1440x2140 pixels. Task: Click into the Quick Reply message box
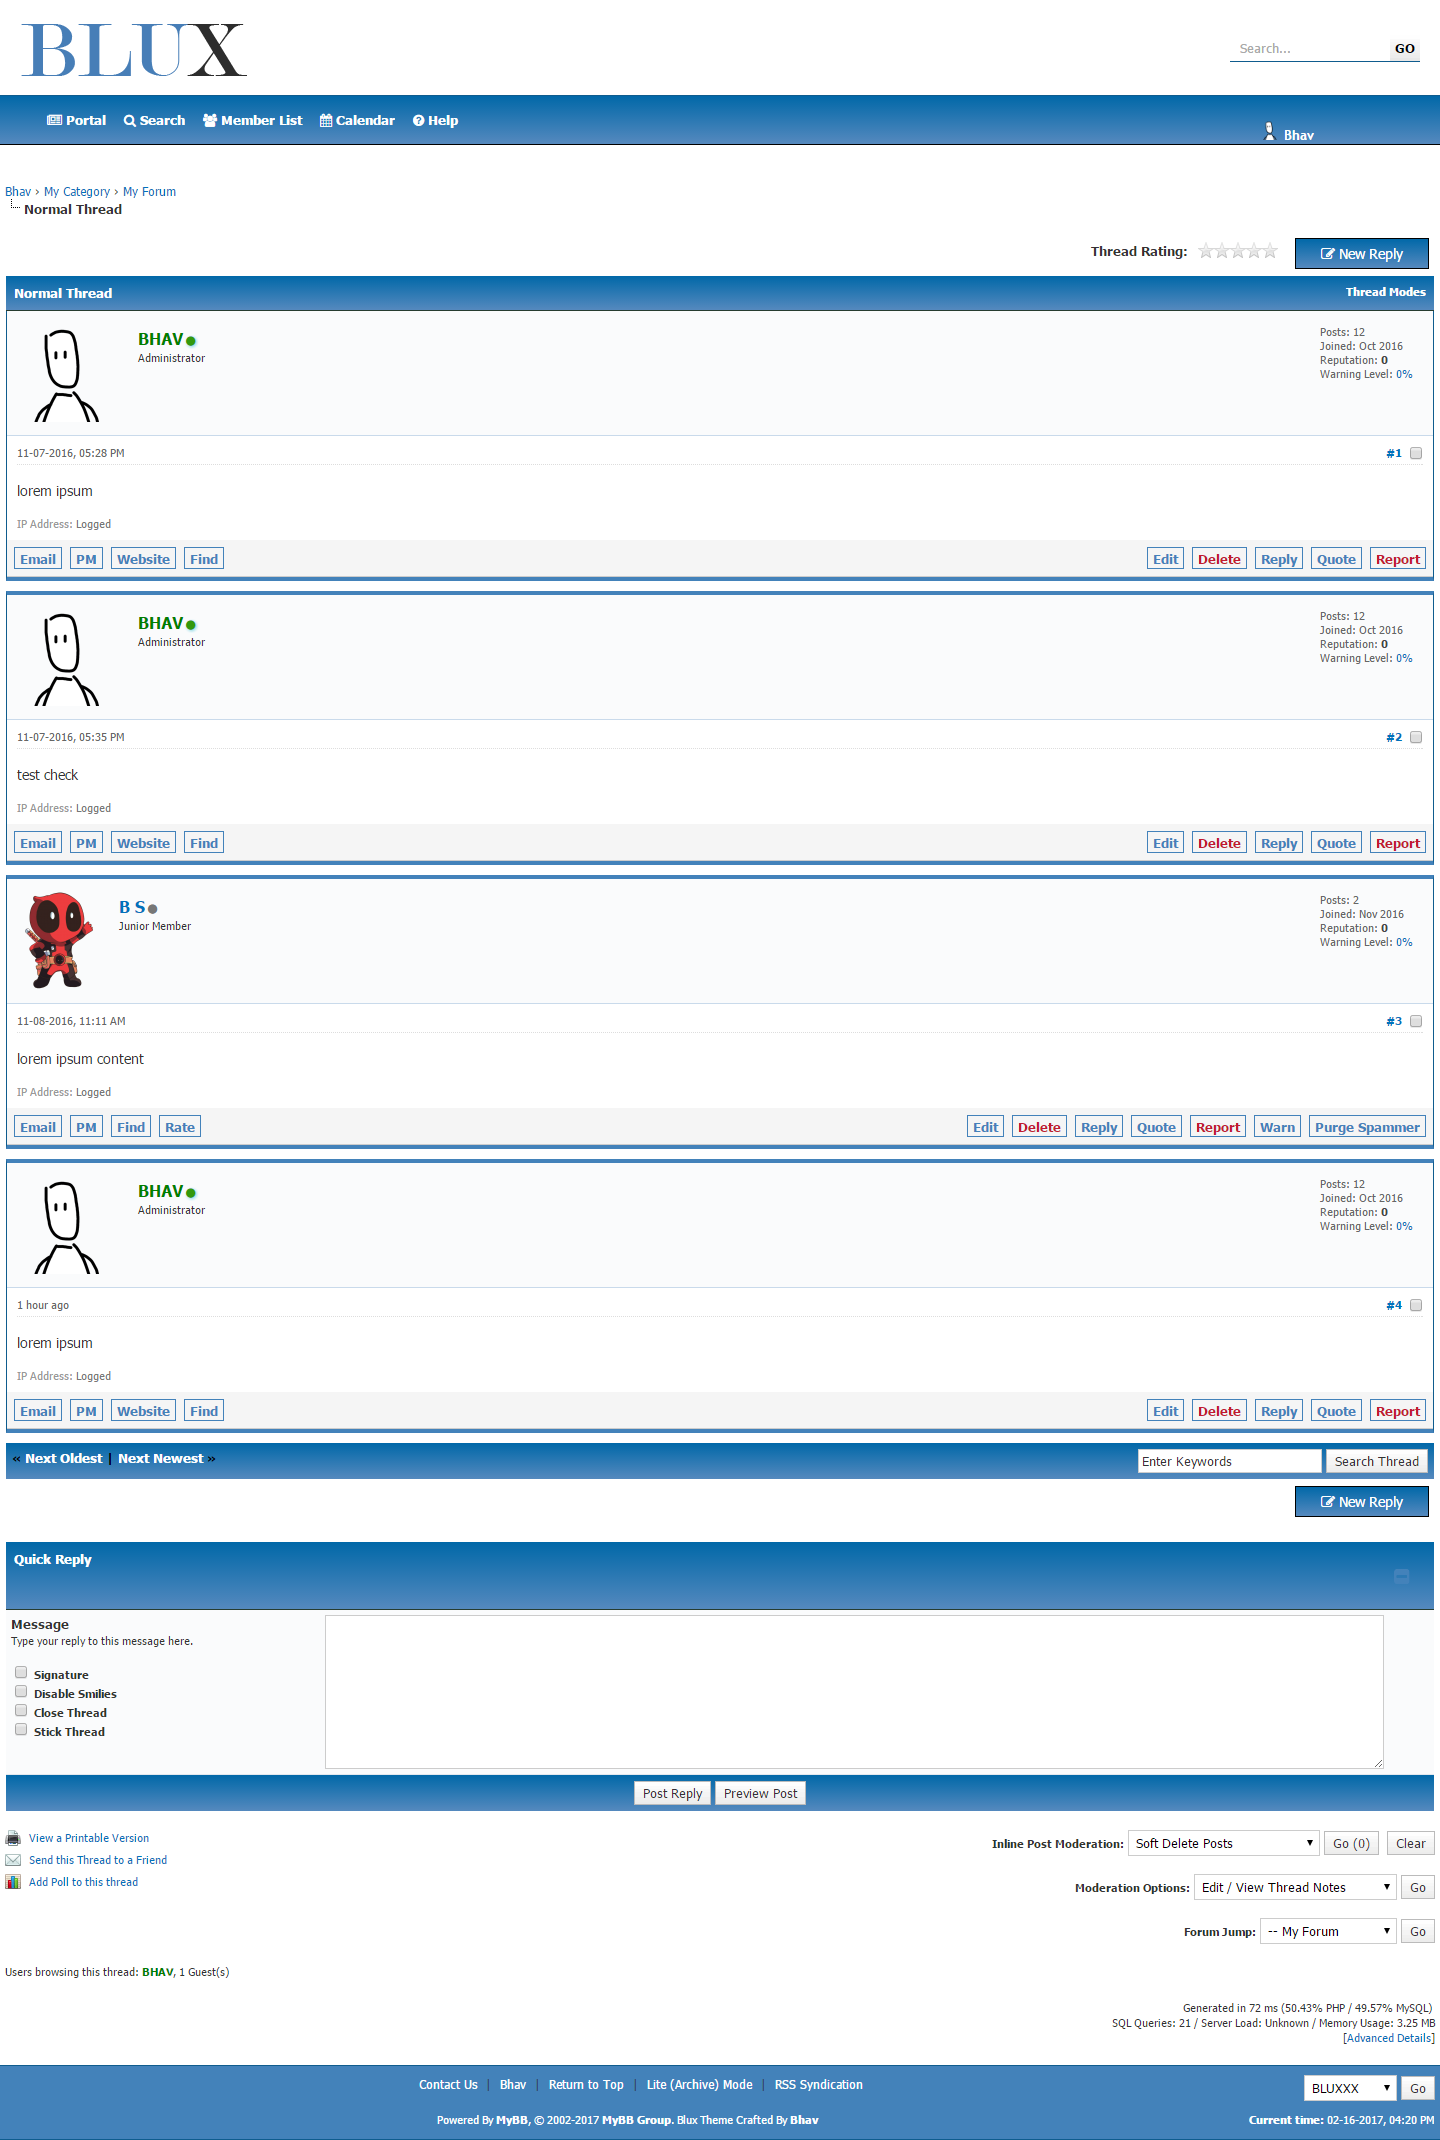pos(854,1691)
